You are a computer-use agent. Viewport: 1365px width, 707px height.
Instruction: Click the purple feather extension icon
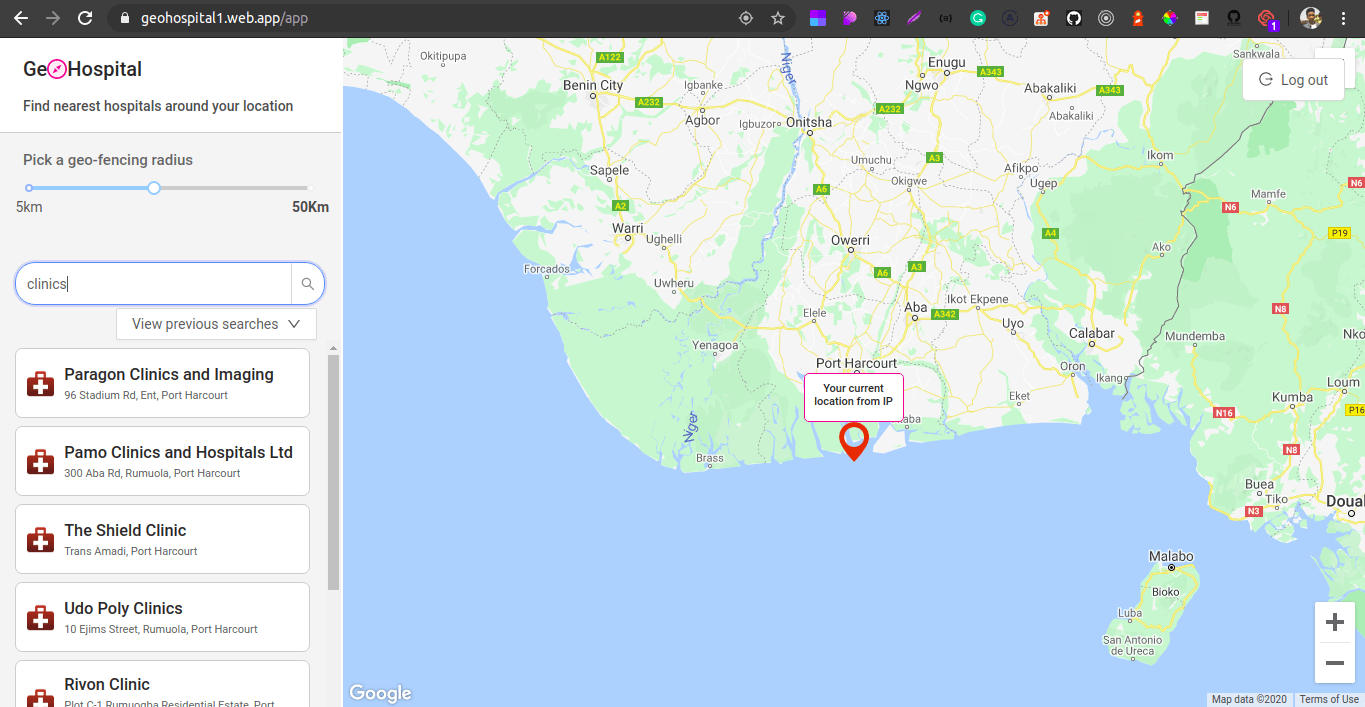click(x=914, y=18)
